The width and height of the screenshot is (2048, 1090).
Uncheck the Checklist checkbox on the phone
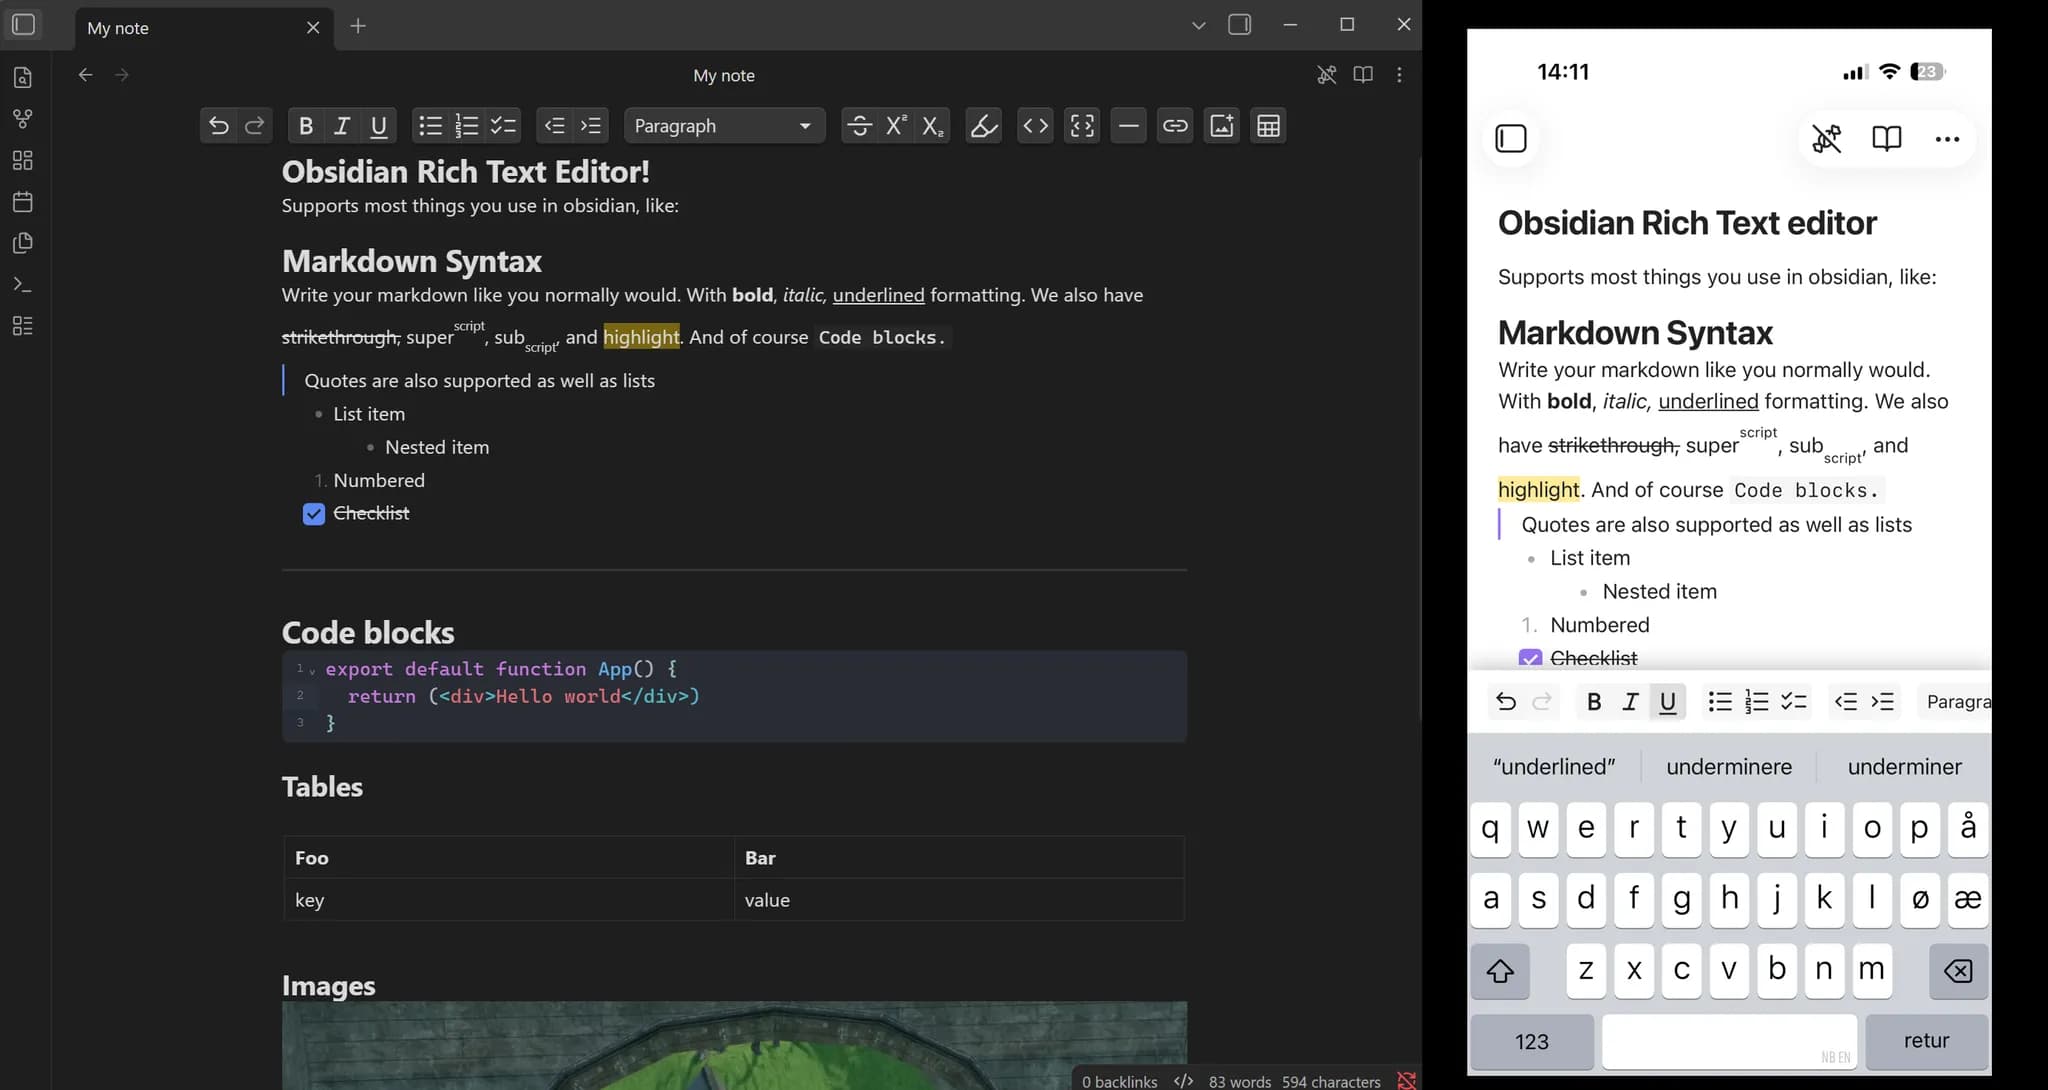1530,659
